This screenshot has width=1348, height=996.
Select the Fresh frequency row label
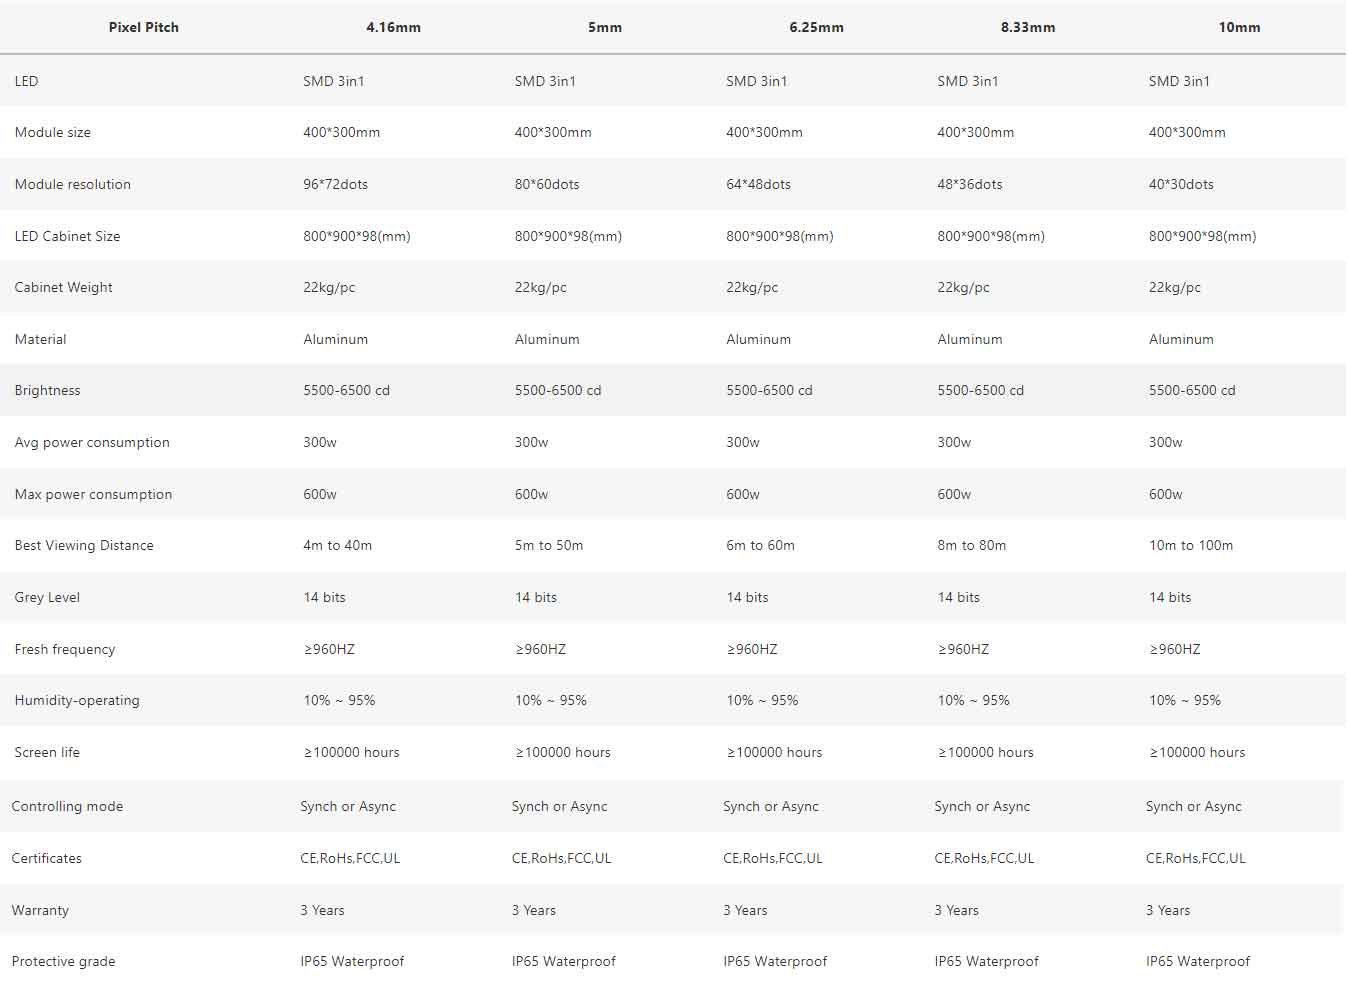point(65,650)
